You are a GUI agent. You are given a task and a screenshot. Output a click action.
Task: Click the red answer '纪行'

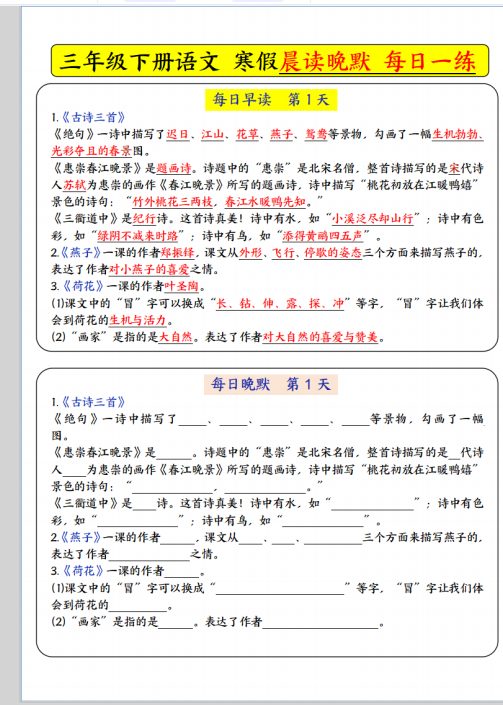coord(144,219)
